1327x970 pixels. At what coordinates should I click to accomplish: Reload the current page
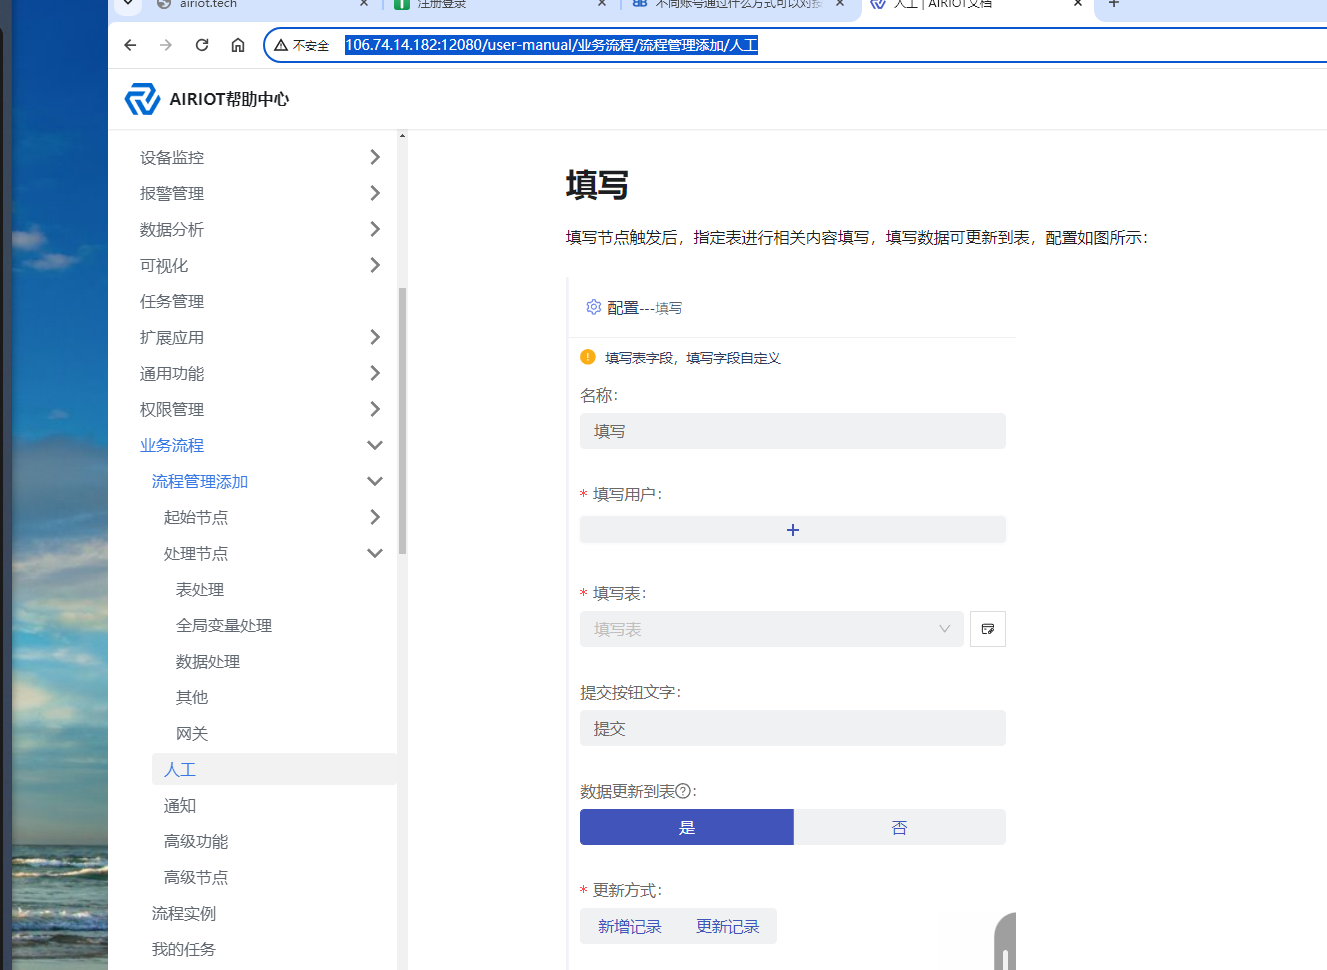[x=202, y=45]
